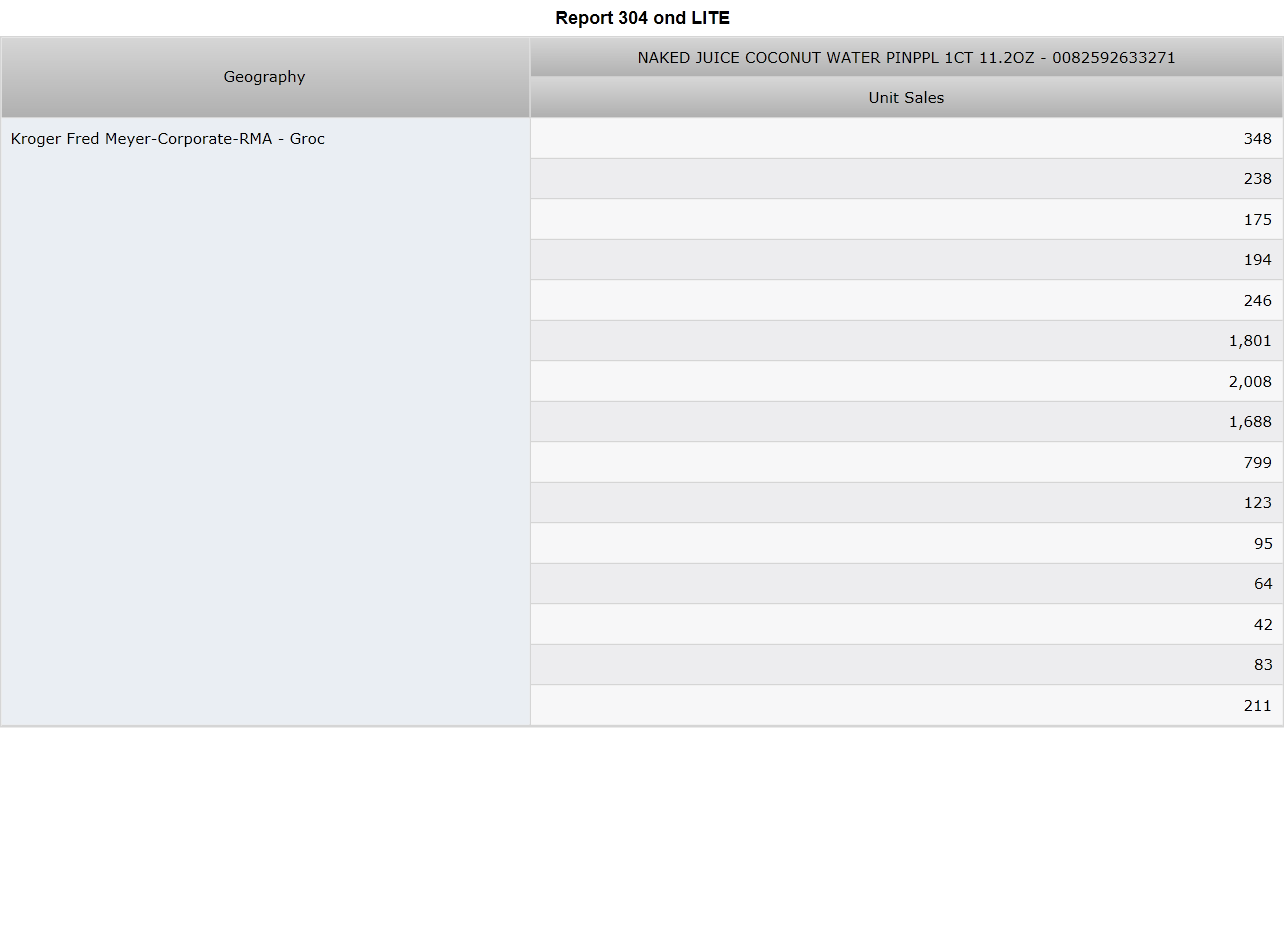Viewport: 1284px width, 946px height.
Task: Click the report title 'Report 304 ond LITE'
Action: (642, 18)
